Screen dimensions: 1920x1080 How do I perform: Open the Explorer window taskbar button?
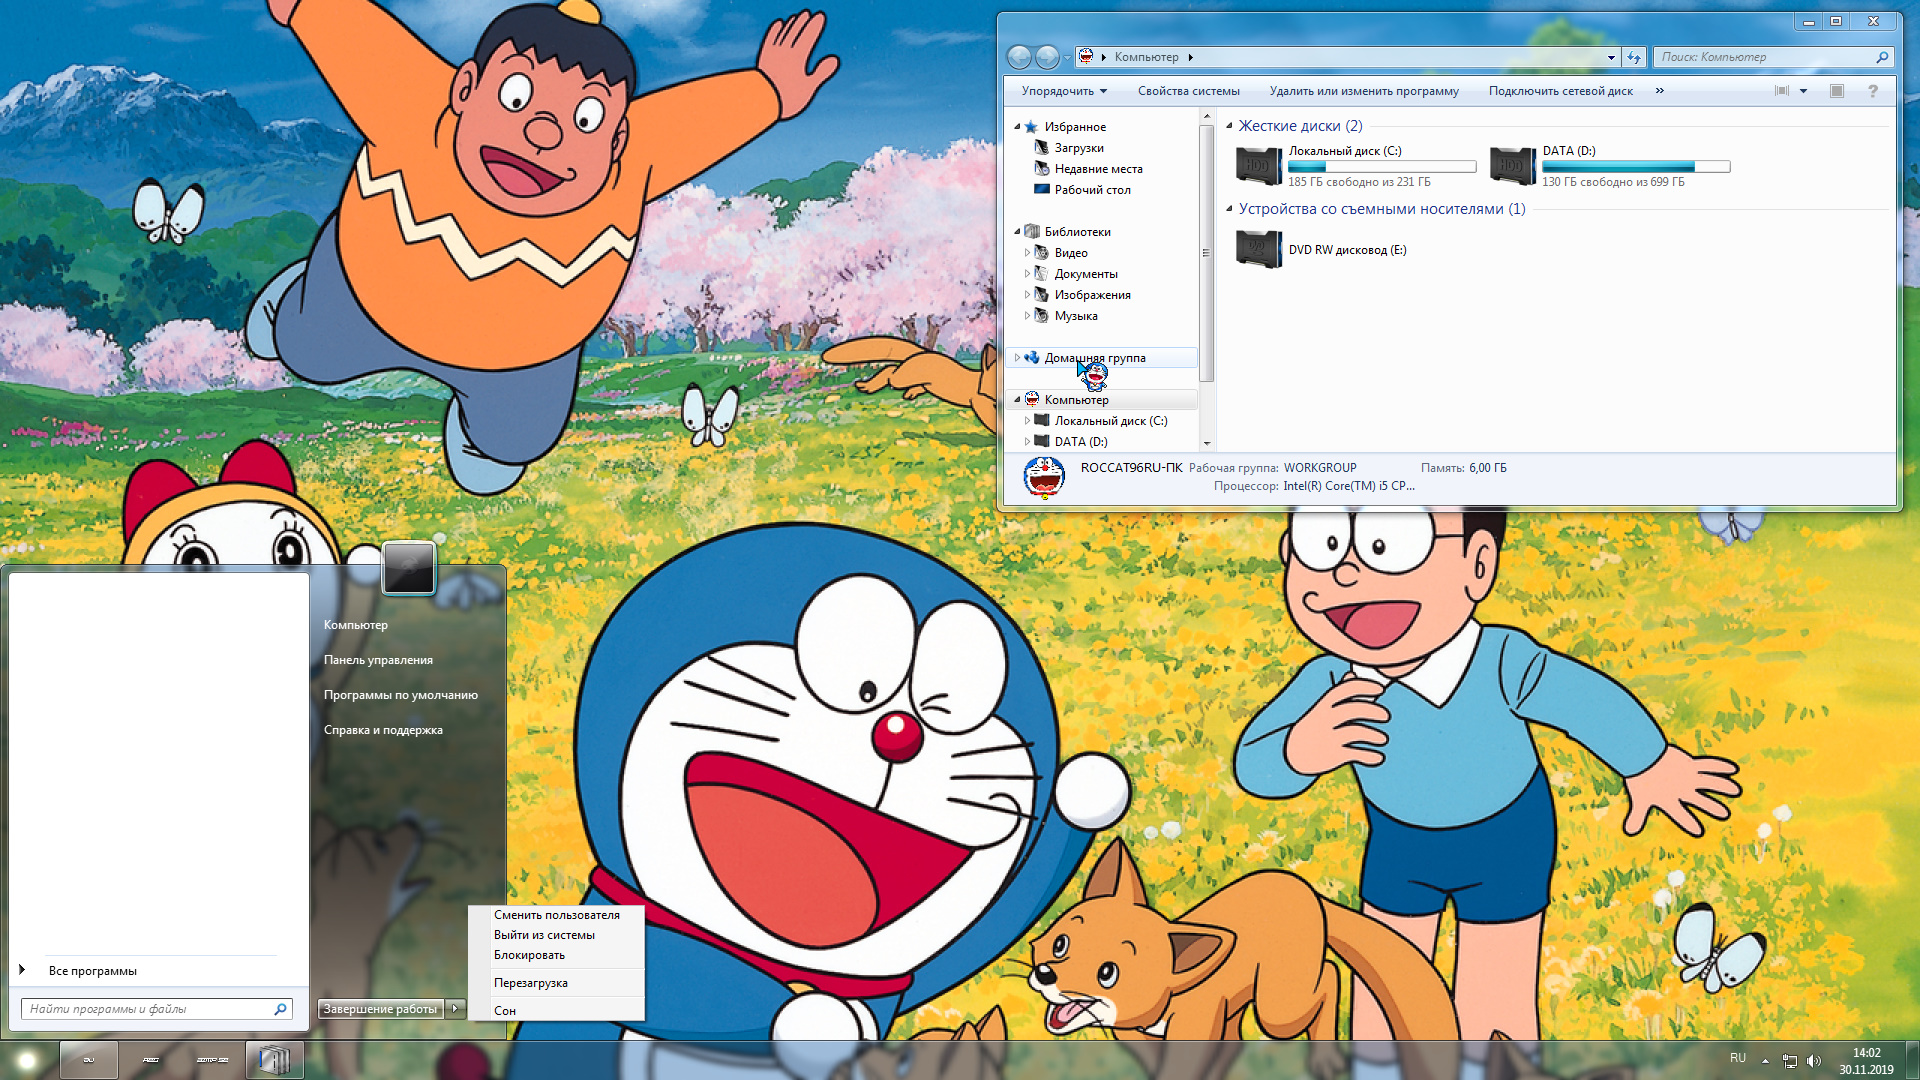coord(275,1060)
